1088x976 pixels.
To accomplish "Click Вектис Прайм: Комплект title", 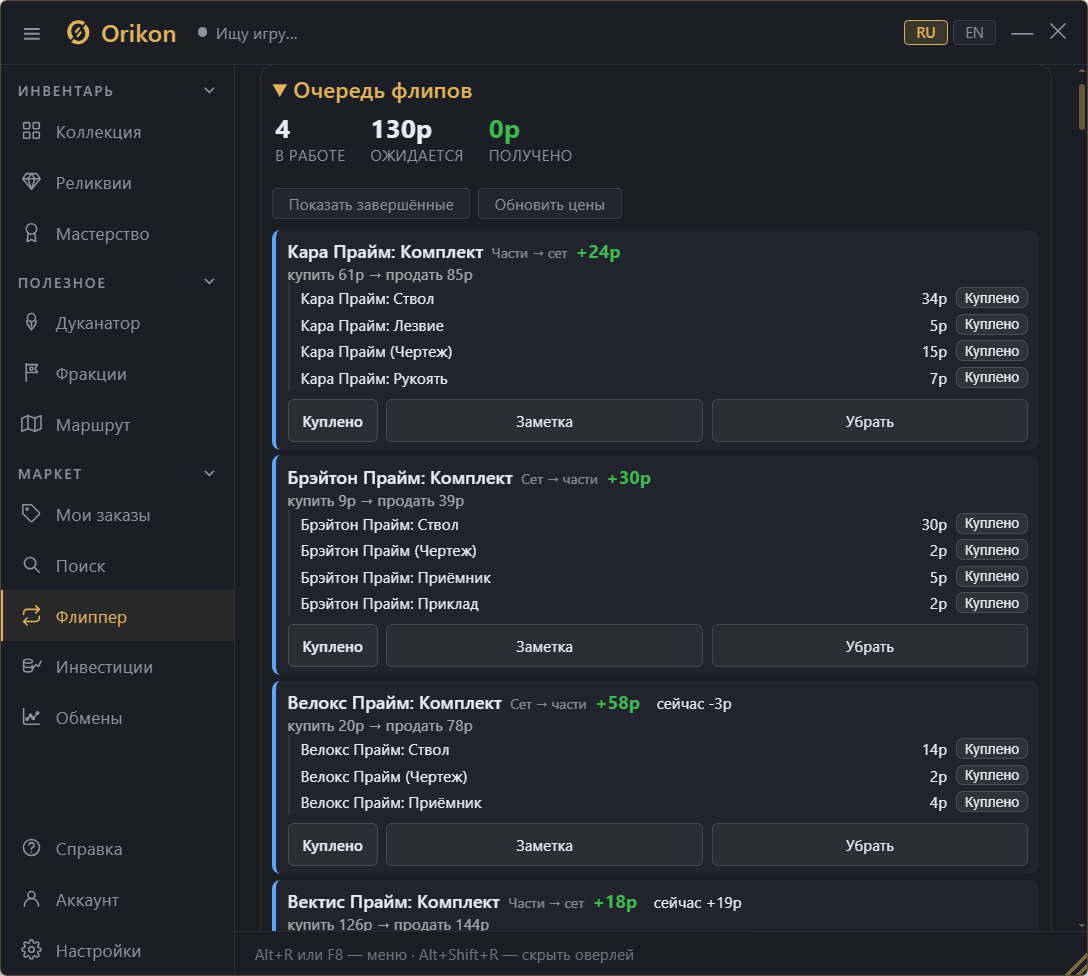I will pos(393,902).
